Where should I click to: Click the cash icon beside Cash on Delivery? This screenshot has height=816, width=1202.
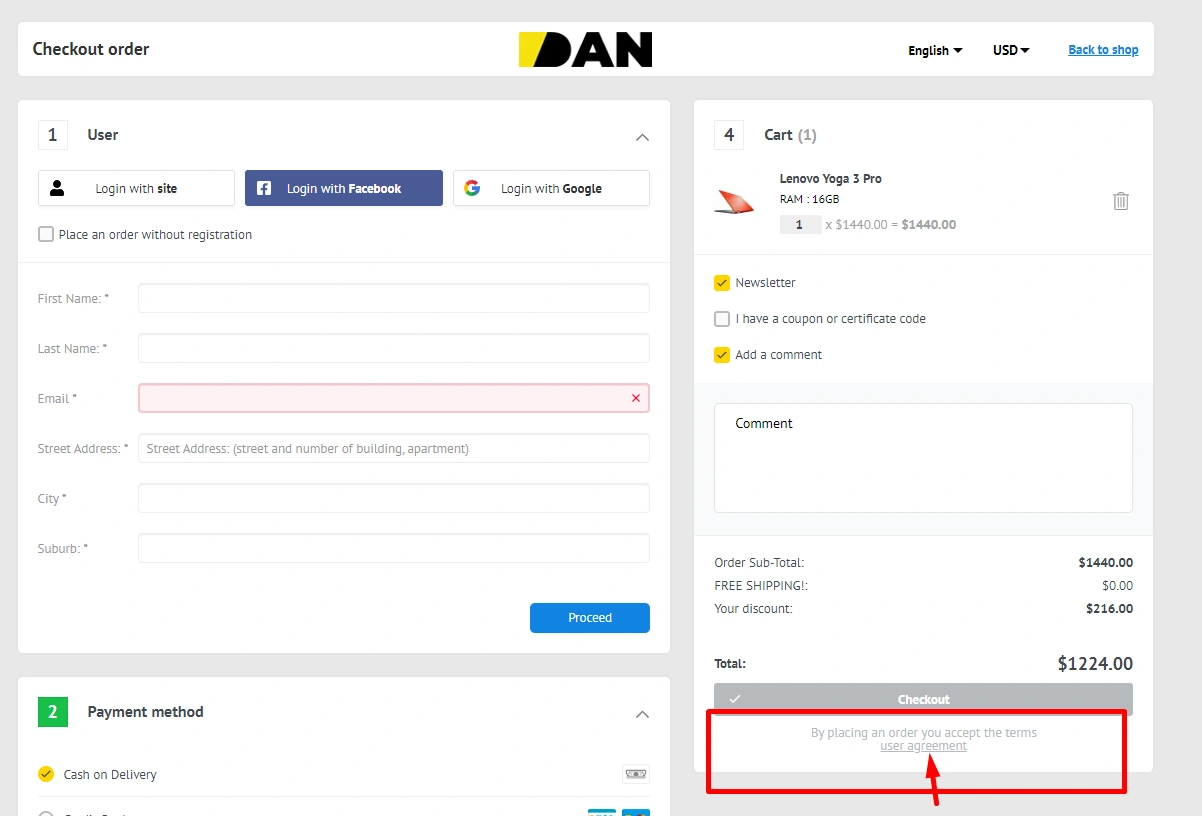point(635,774)
